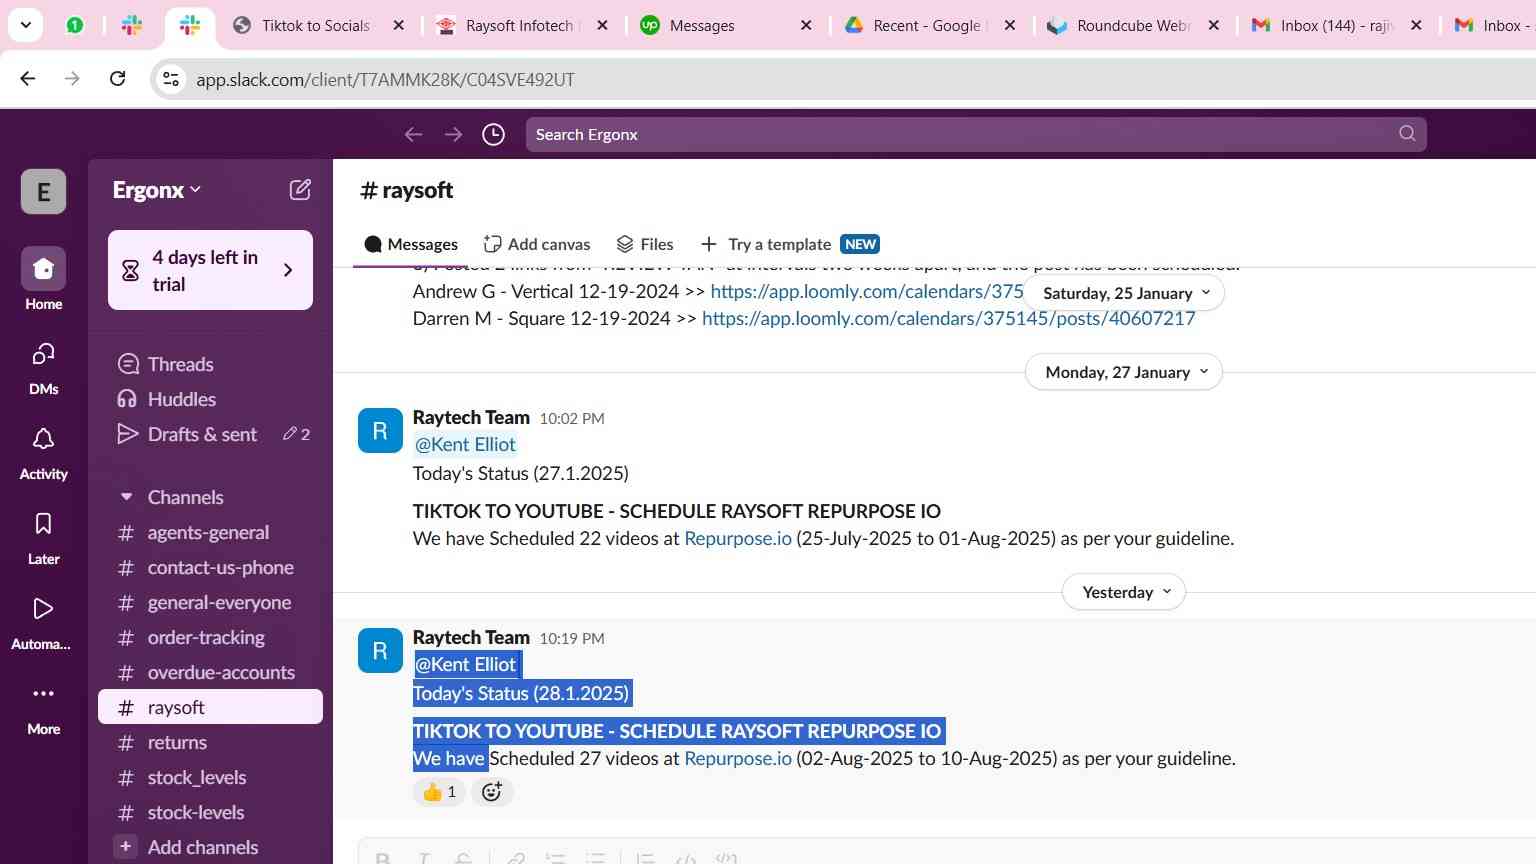Open Repurpose.io link in 10:02 PM message
This screenshot has height=864, width=1536.
[x=738, y=538]
